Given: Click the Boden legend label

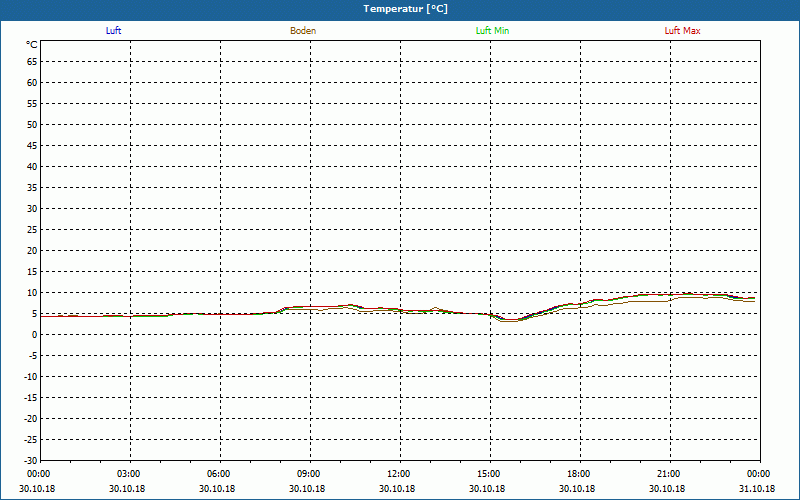Looking at the screenshot, I should [x=303, y=31].
